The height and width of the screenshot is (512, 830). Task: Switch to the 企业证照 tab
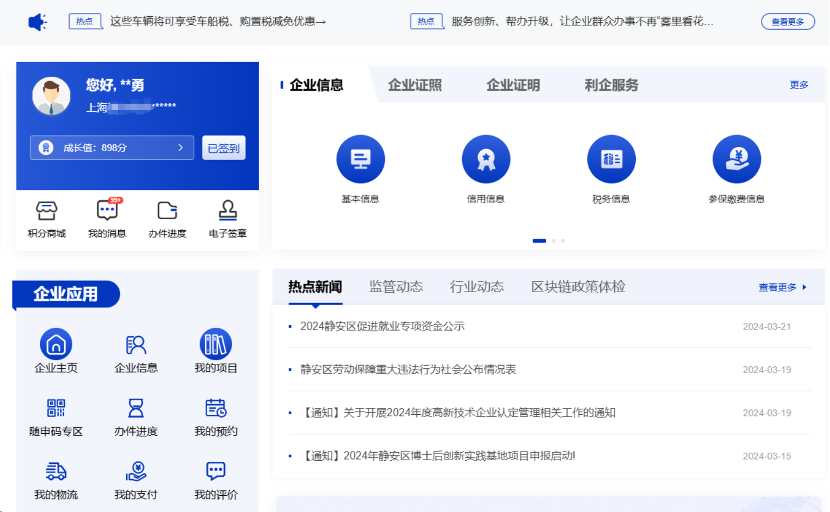coord(414,85)
